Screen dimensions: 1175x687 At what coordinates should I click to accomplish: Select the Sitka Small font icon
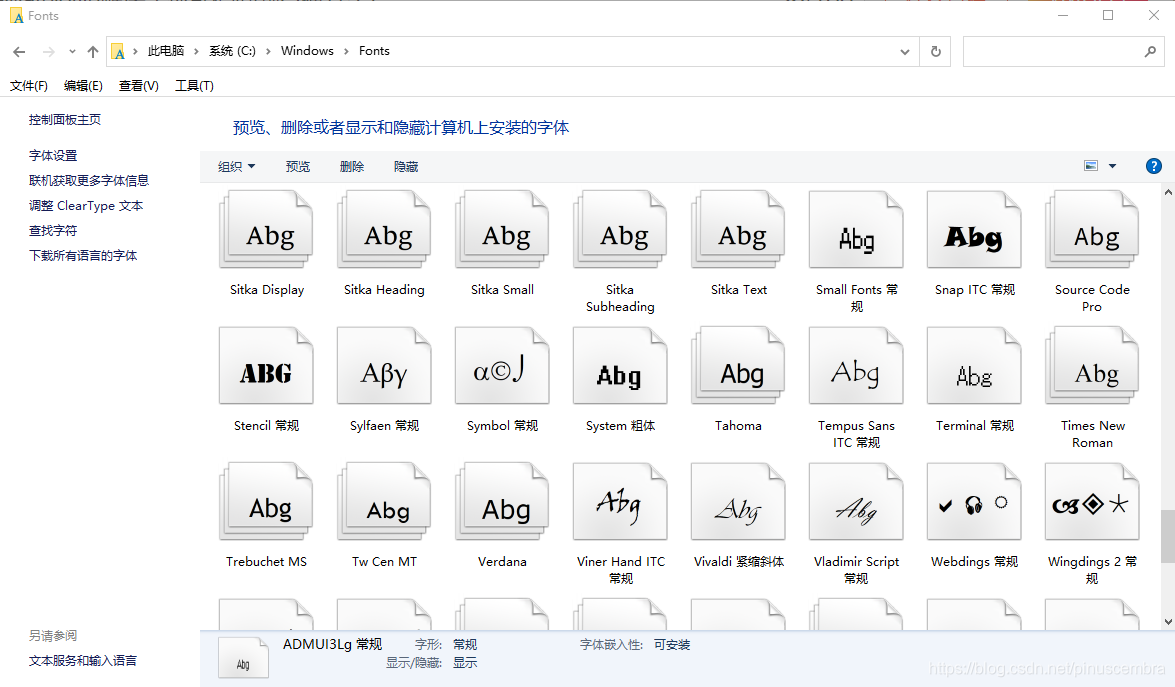[x=502, y=229]
